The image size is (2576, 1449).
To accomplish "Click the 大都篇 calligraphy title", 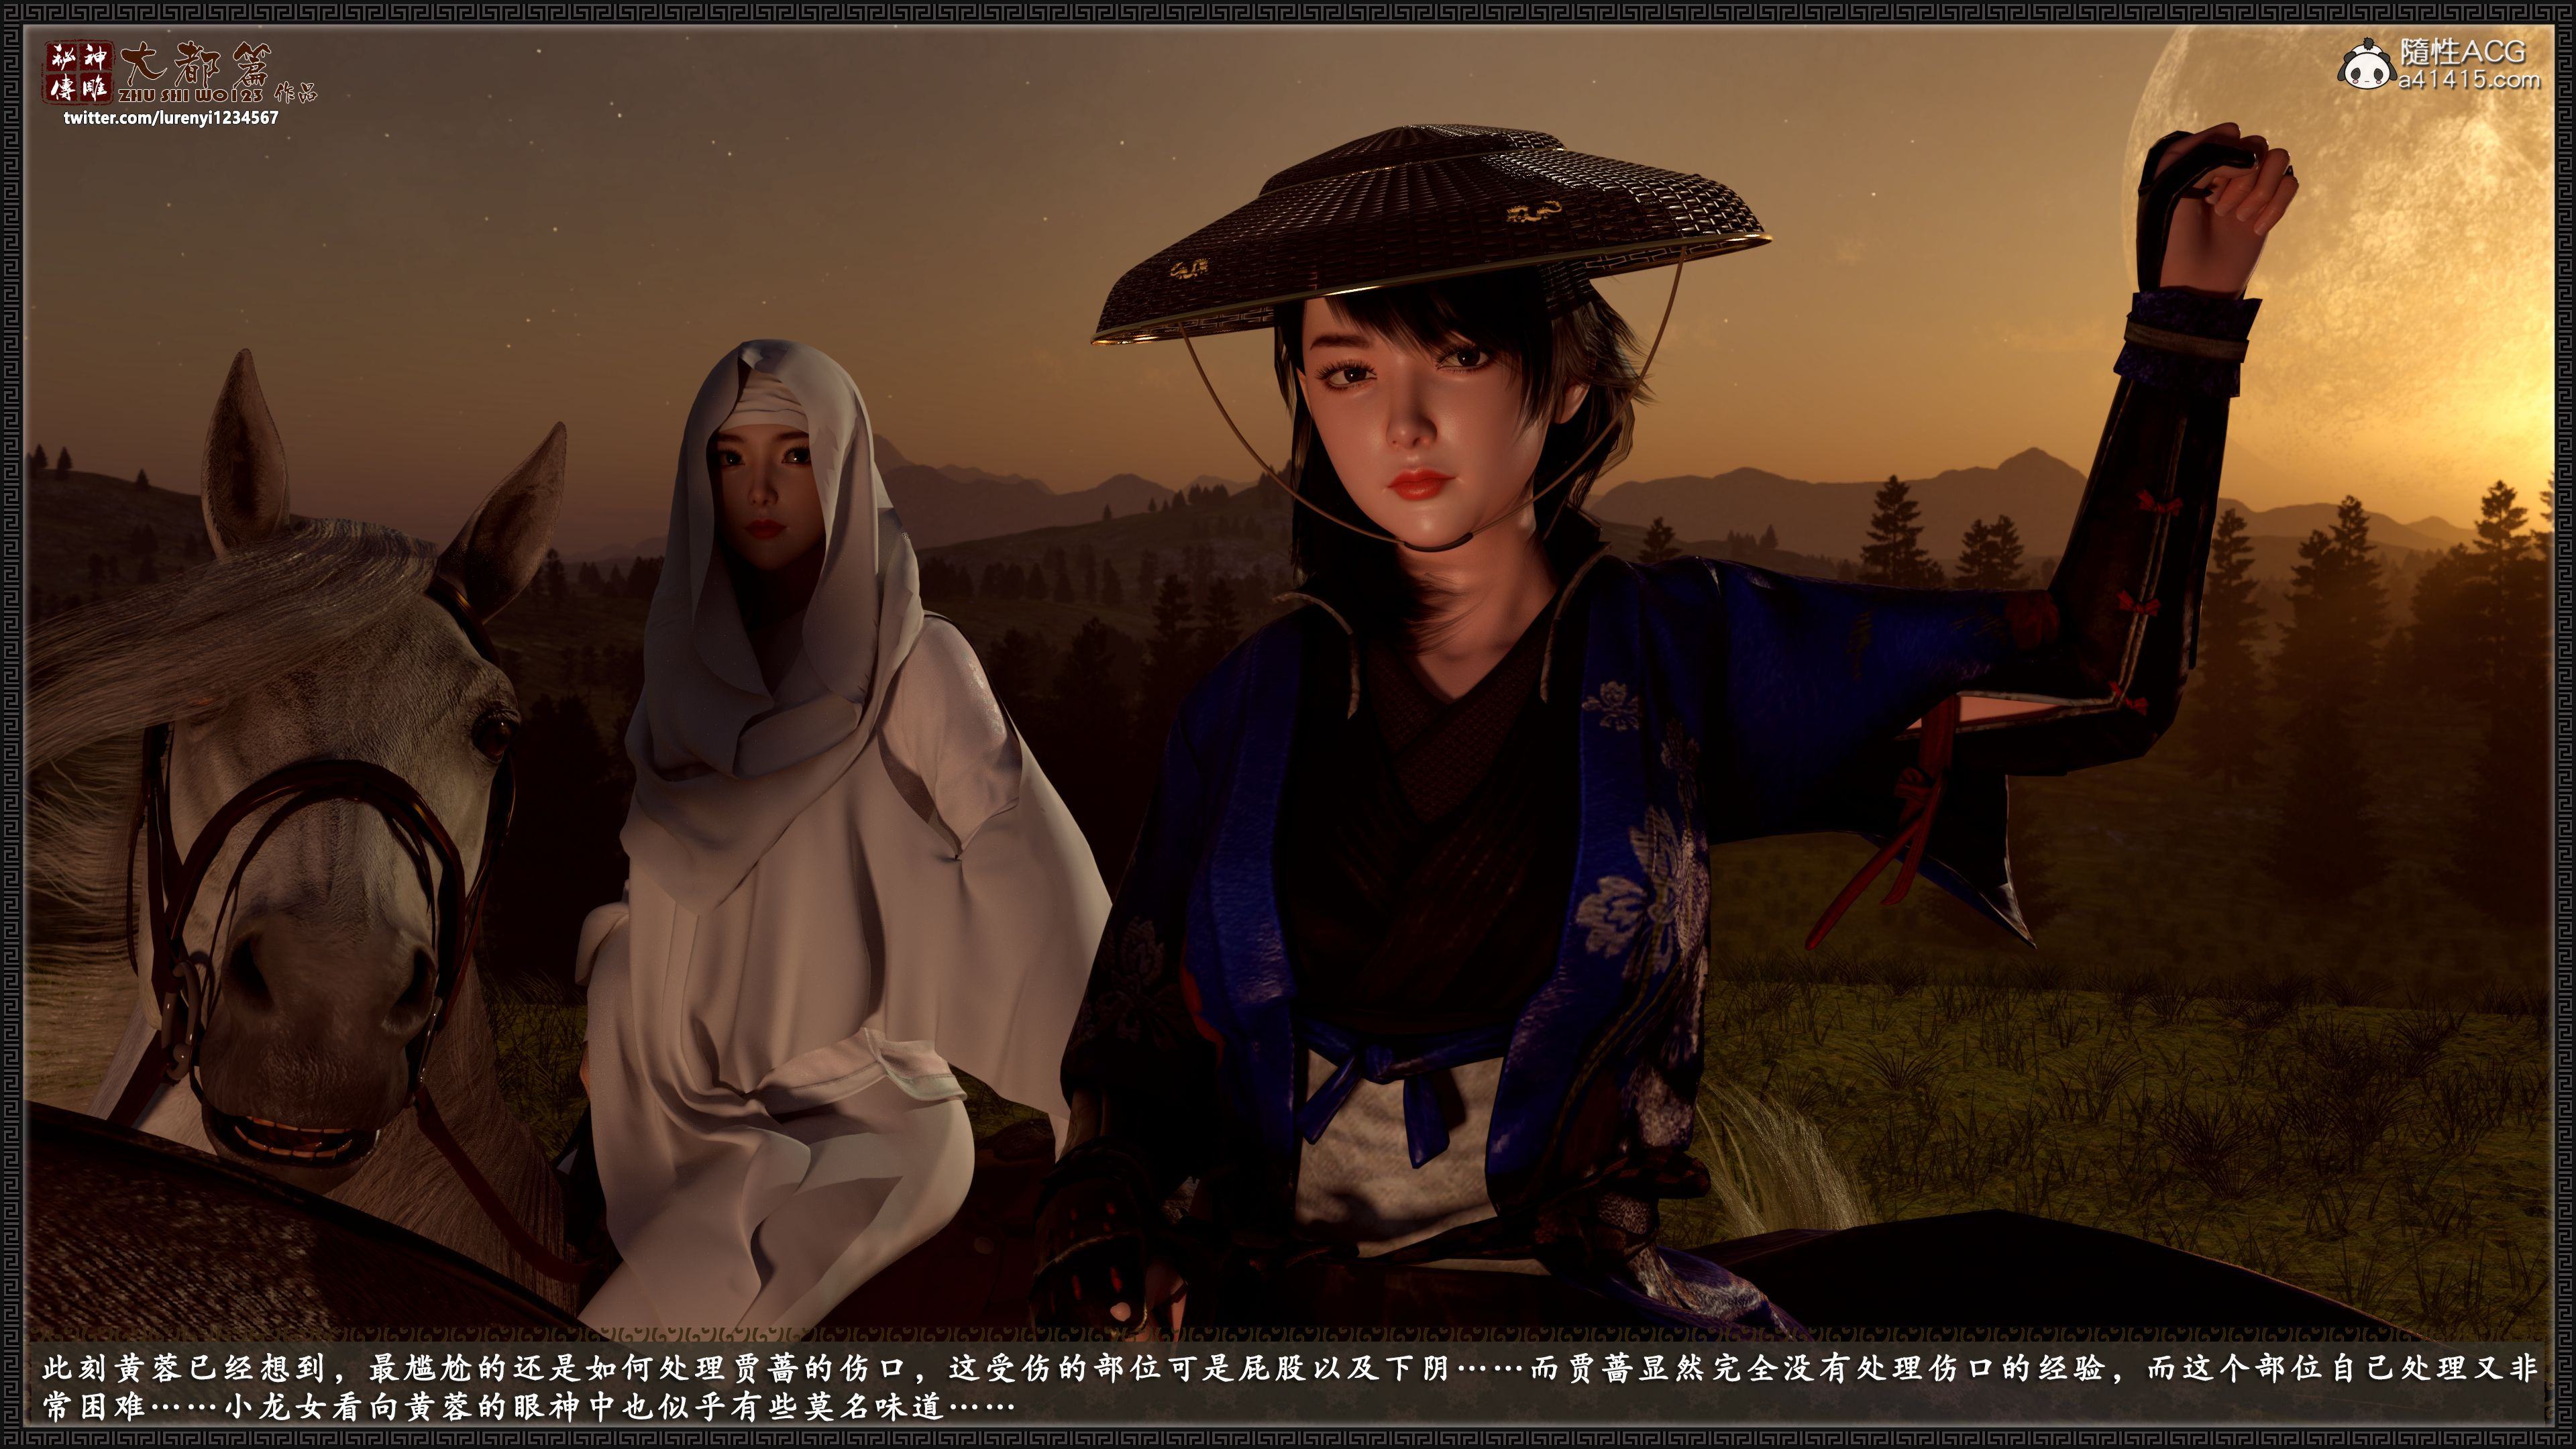I will coord(195,64).
